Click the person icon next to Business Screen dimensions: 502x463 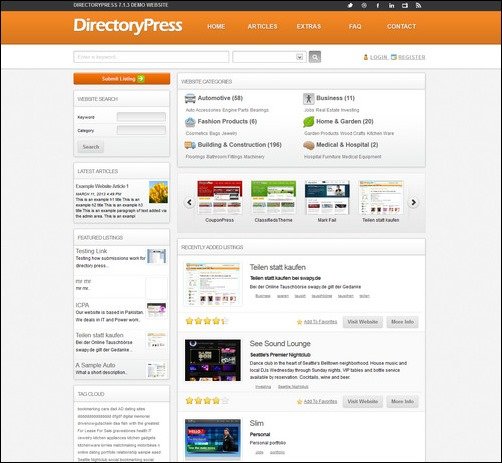point(309,98)
